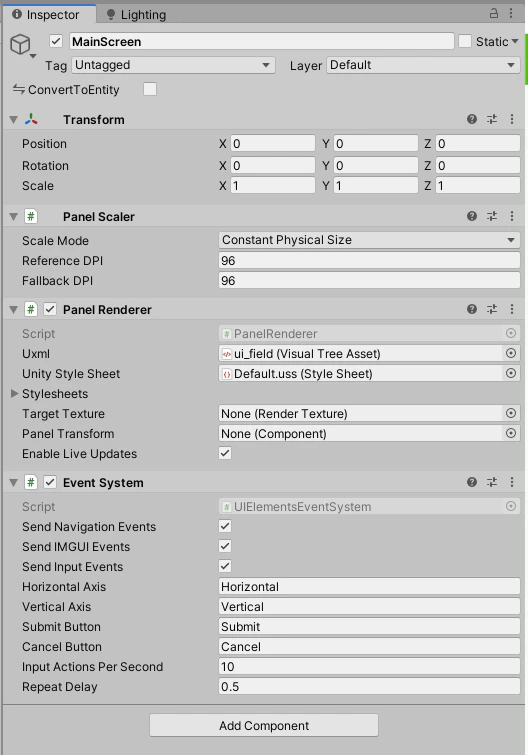Viewport: 528px width, 755px height.
Task: Toggle Send IMGUI Events checkbox
Action: tap(225, 546)
